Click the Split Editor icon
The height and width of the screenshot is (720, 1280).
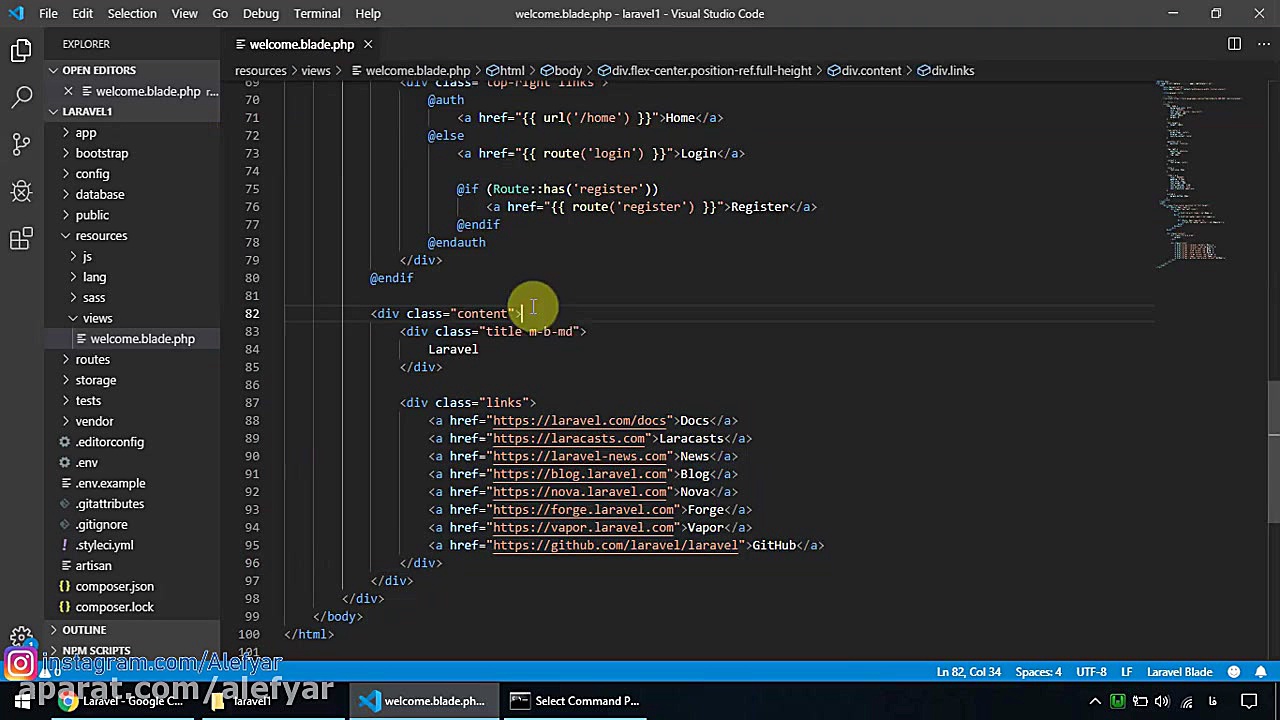(x=1234, y=44)
